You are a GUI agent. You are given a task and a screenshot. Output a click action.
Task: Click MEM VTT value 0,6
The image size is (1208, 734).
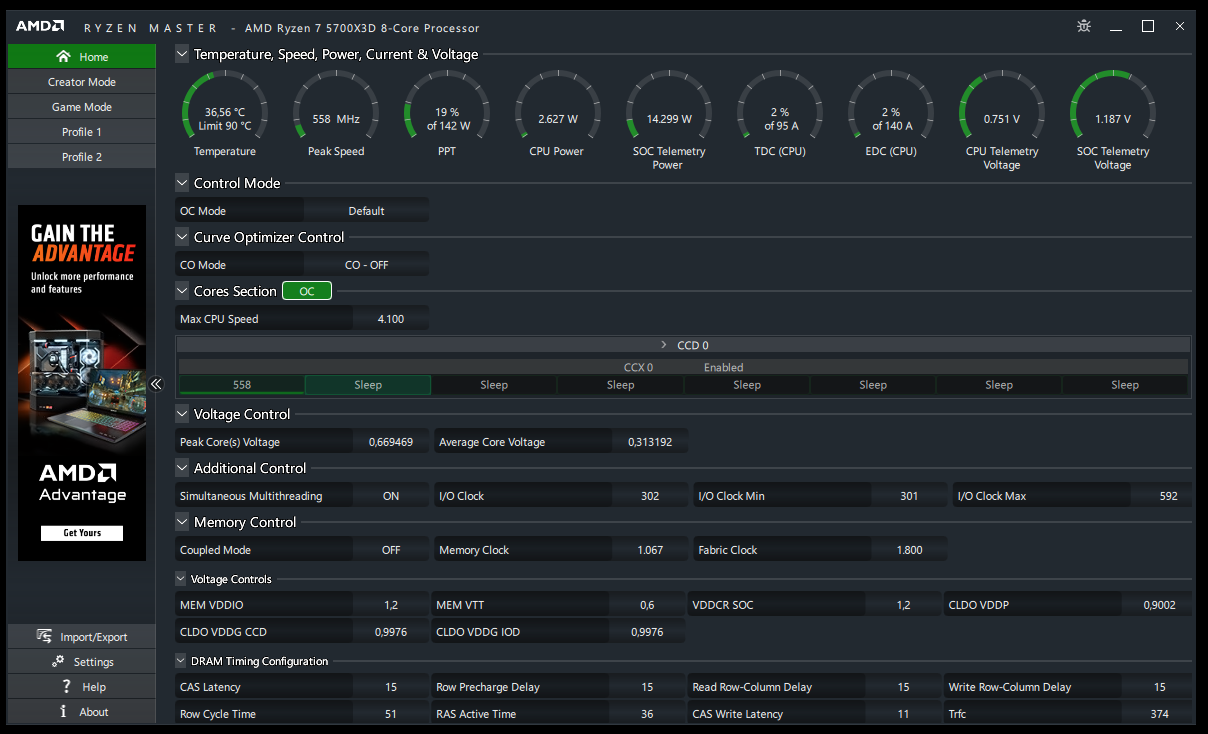coord(647,605)
